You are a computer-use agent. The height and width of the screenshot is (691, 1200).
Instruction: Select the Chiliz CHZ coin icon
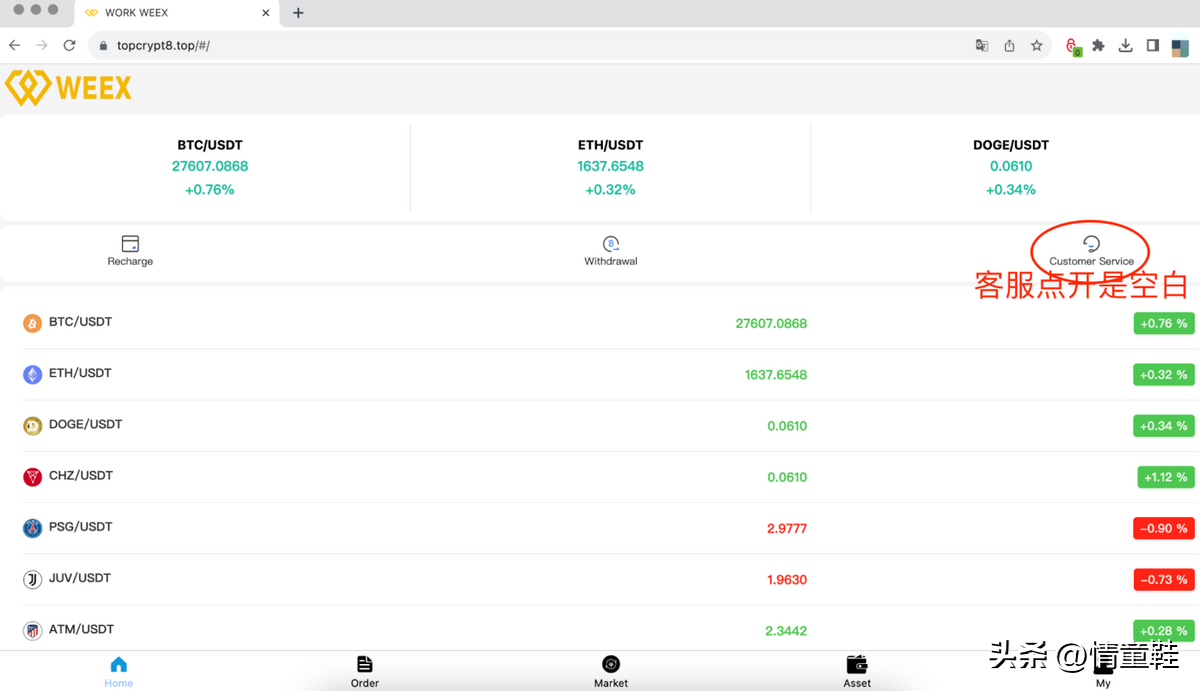pyautogui.click(x=33, y=477)
